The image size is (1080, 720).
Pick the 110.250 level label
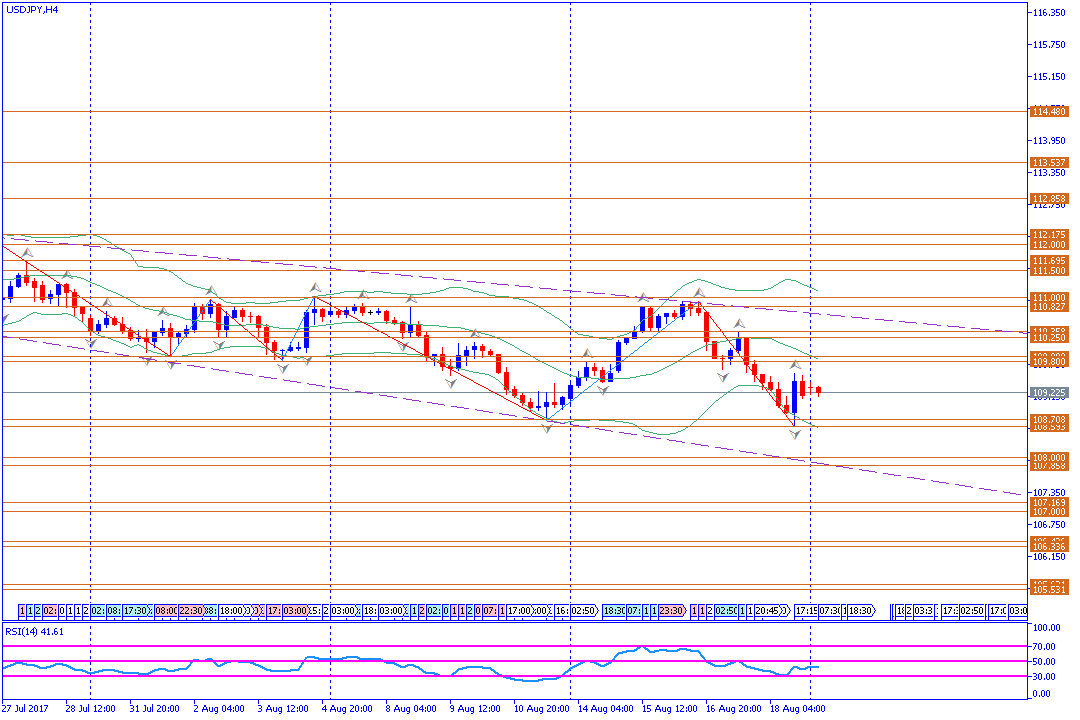point(1049,338)
